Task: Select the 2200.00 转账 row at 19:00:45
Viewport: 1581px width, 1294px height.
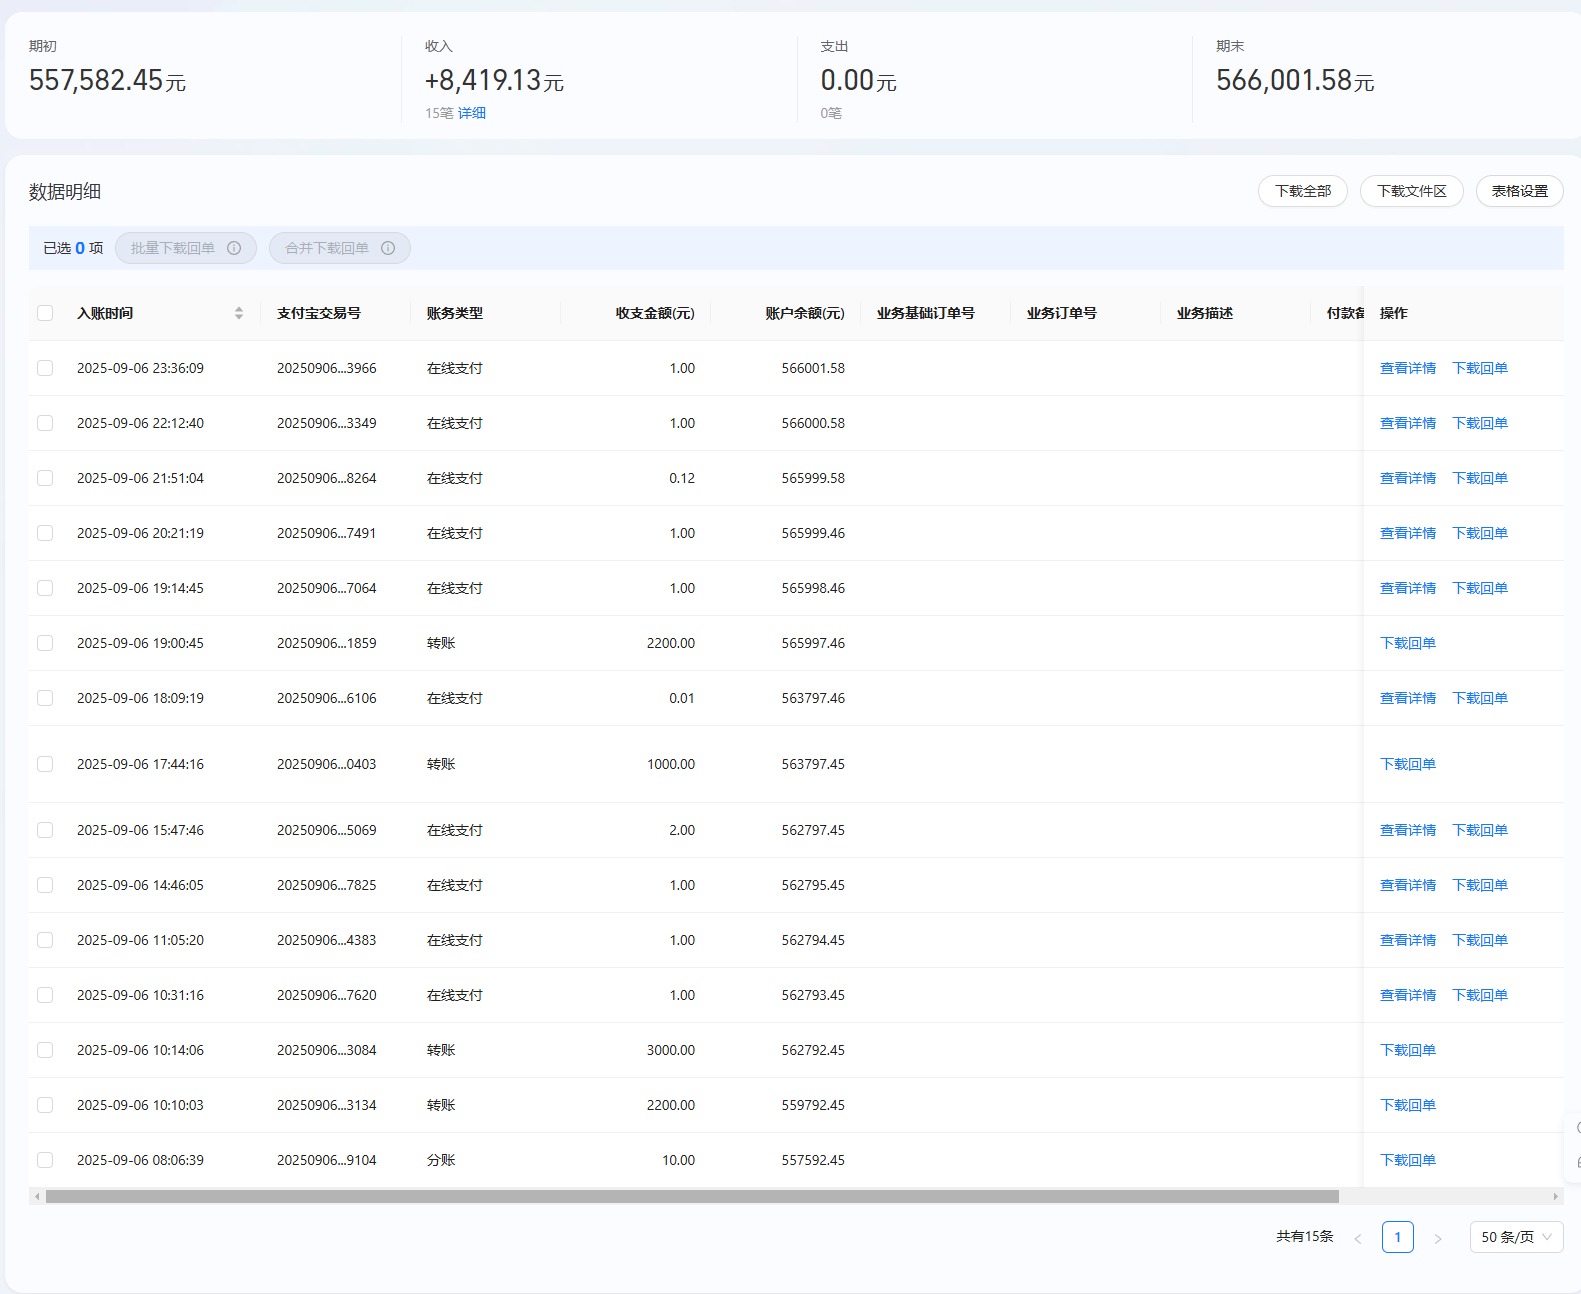Action: (45, 643)
